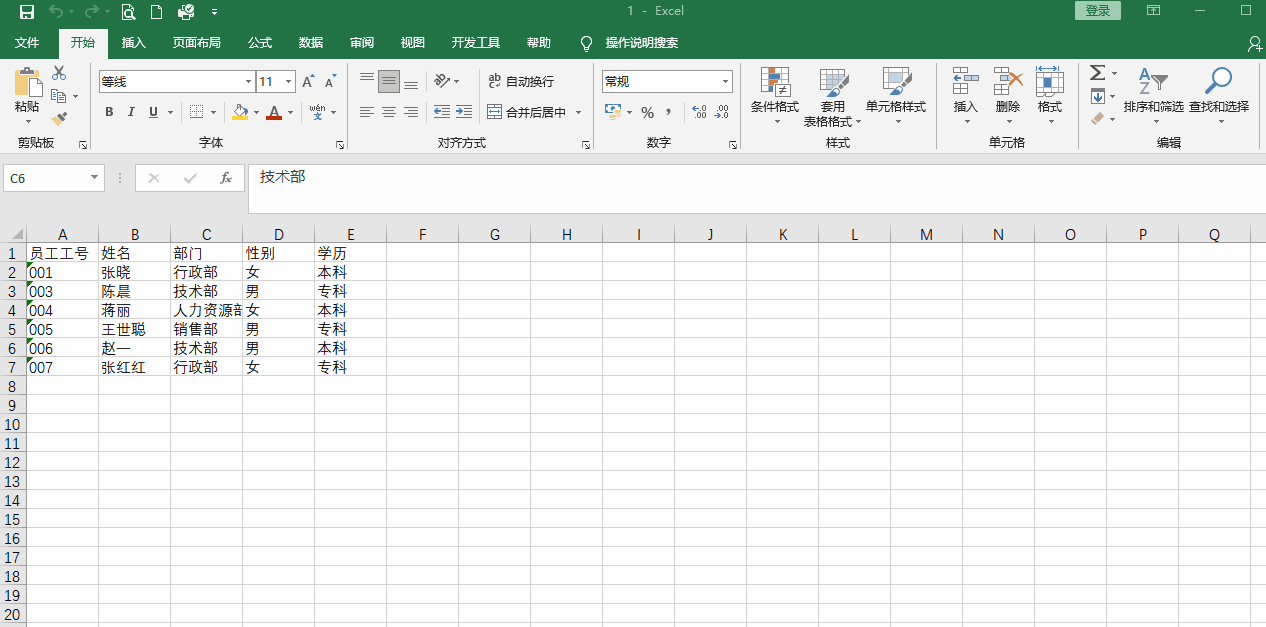Click the AutoSum sigma icon
This screenshot has height=627, width=1266.
click(x=1097, y=73)
